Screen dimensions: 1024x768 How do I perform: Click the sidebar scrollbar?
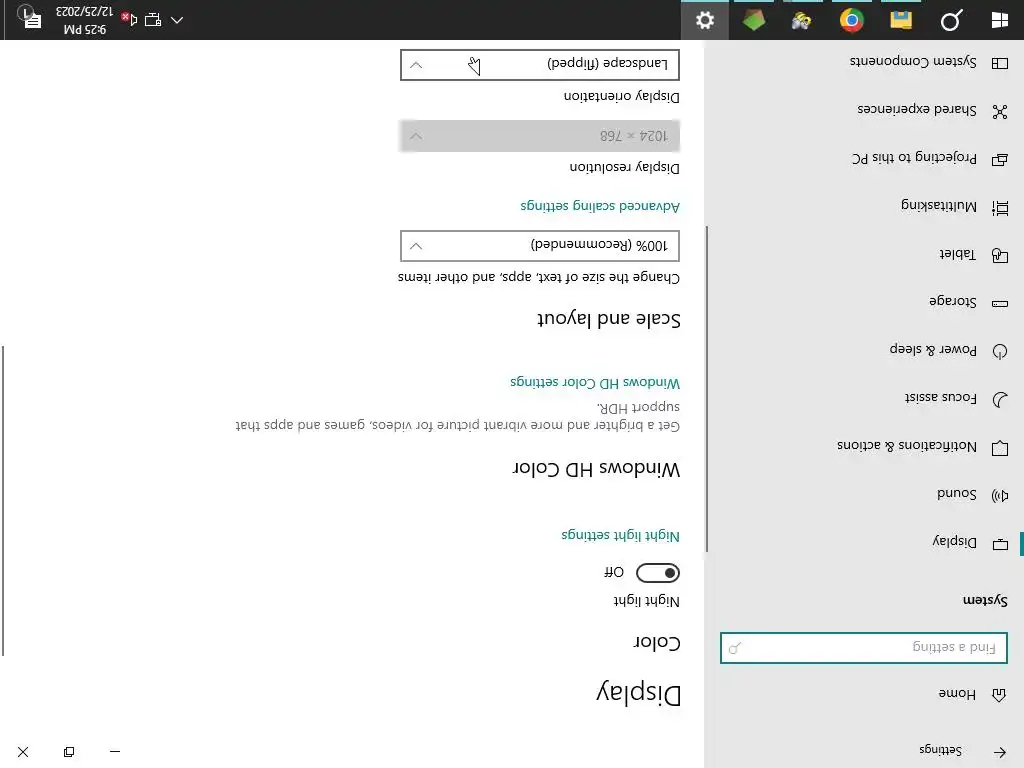pyautogui.click(x=707, y=389)
